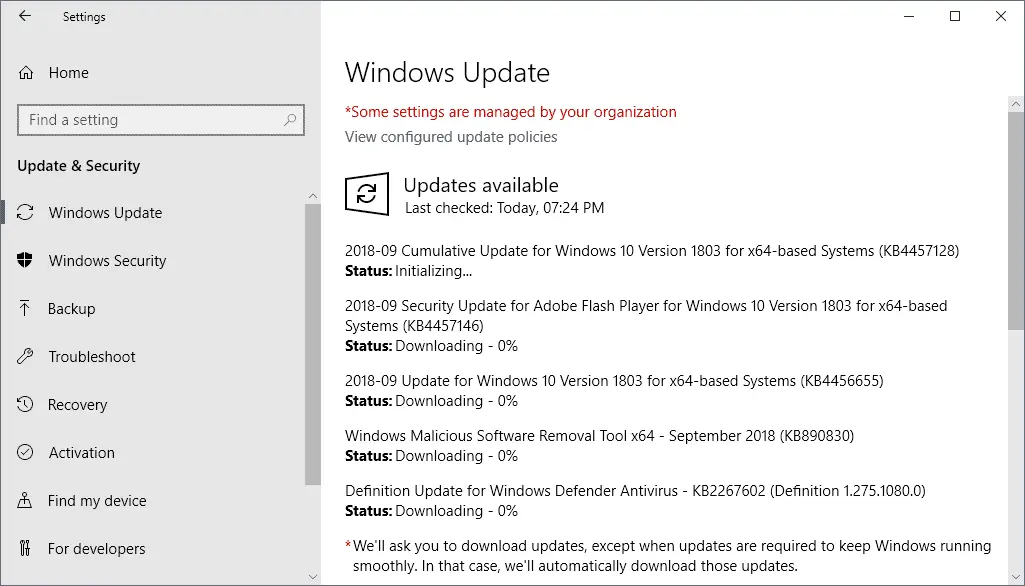Click the For developers tools icon
This screenshot has width=1025, height=586.
[x=25, y=548]
